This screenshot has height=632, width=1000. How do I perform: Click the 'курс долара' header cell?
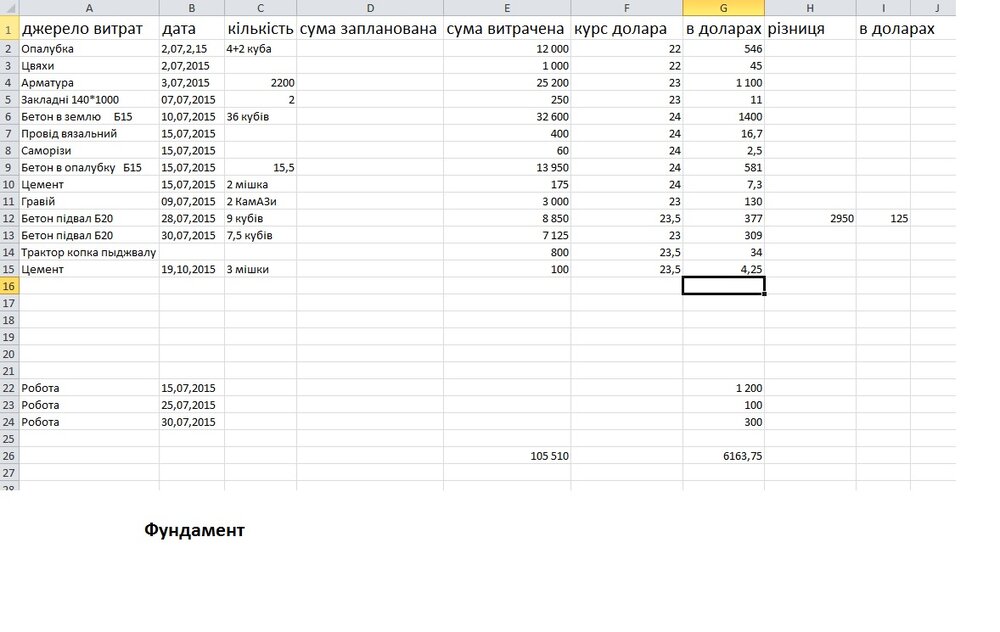(626, 29)
